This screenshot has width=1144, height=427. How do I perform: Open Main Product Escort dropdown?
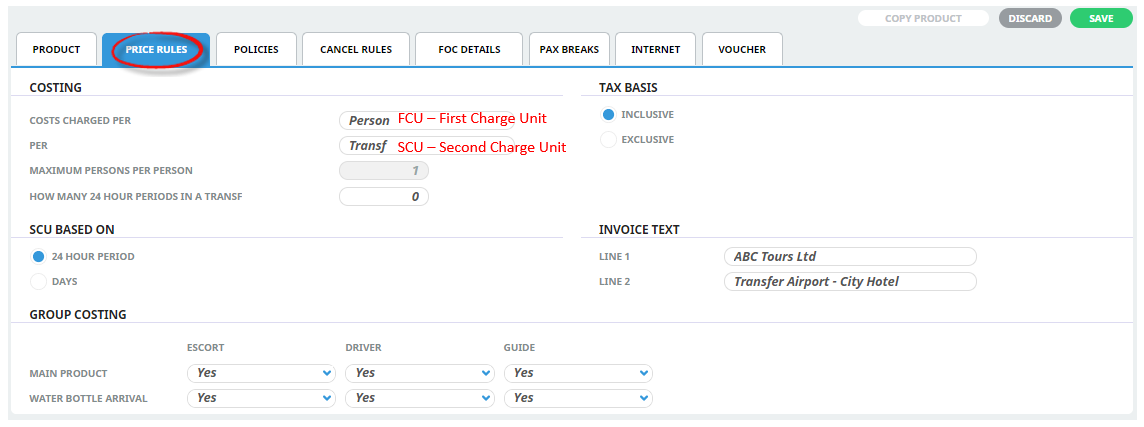coord(260,373)
